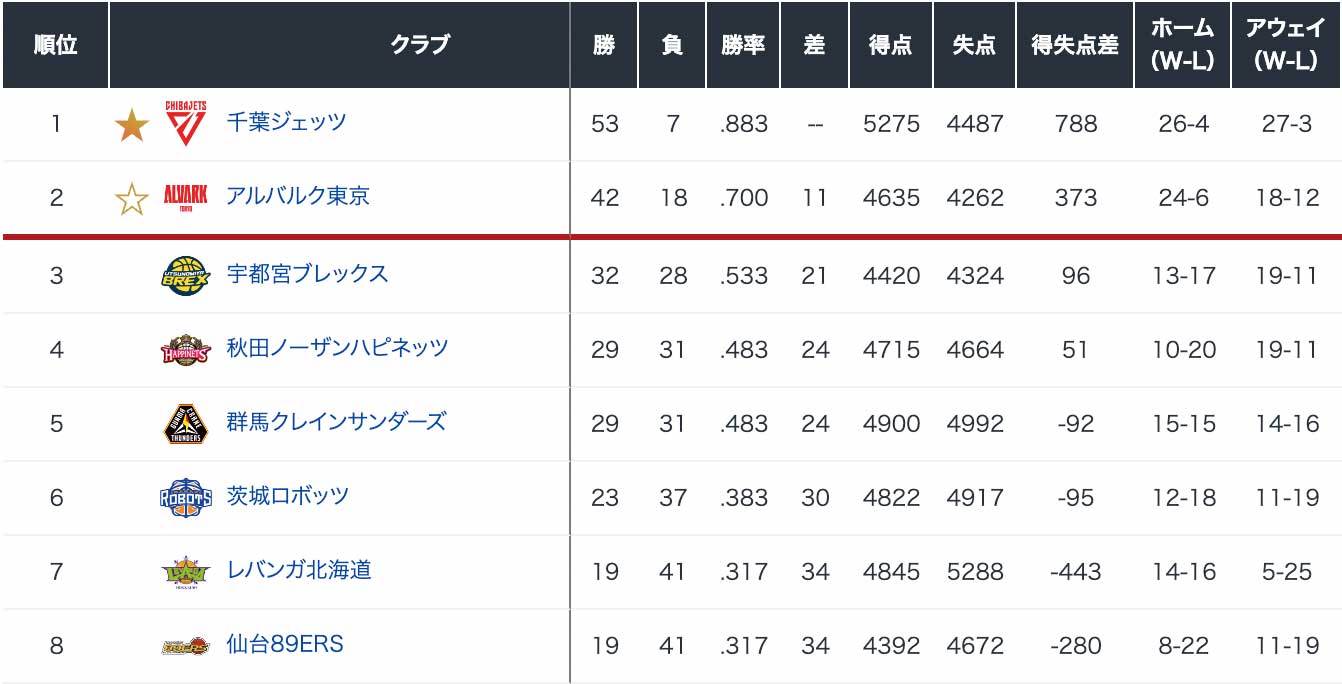Screen dimensions: 1342x684
Task: Click the Alvark Tokyo team logo
Action: [186, 197]
